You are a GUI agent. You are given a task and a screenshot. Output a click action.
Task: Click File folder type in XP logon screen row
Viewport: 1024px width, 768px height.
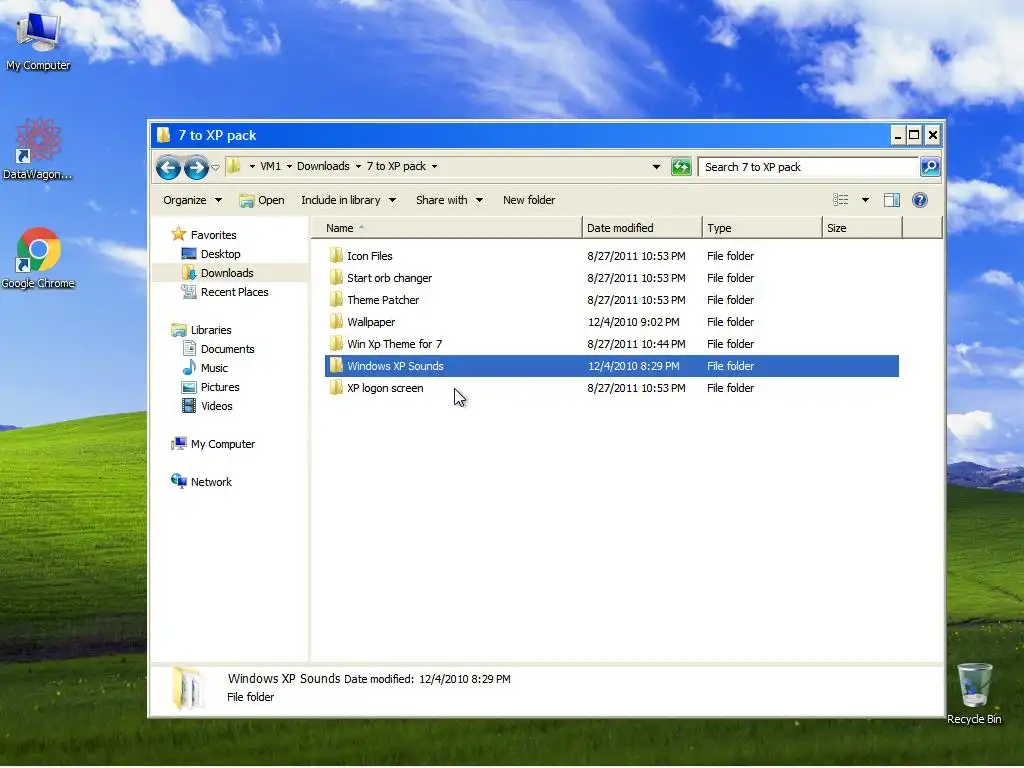pos(730,389)
